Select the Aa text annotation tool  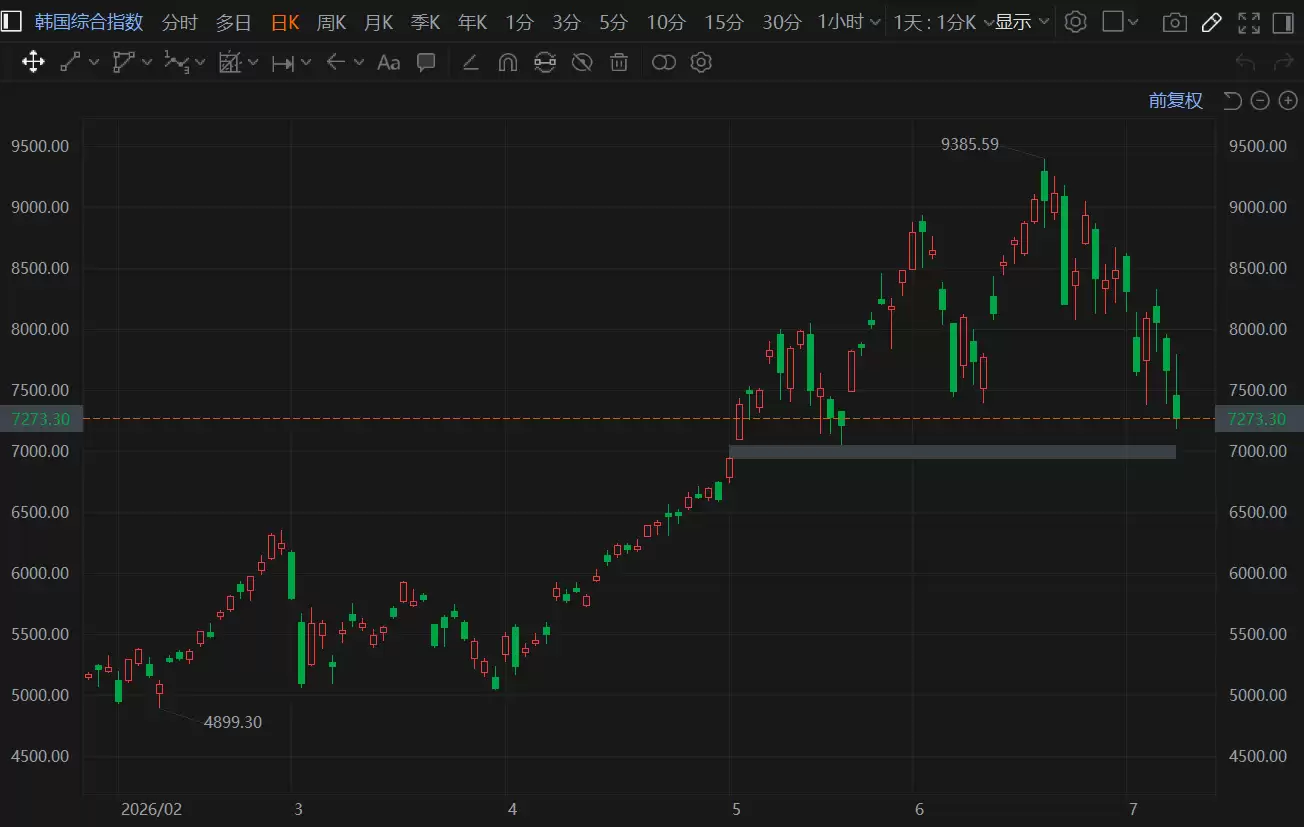click(388, 63)
